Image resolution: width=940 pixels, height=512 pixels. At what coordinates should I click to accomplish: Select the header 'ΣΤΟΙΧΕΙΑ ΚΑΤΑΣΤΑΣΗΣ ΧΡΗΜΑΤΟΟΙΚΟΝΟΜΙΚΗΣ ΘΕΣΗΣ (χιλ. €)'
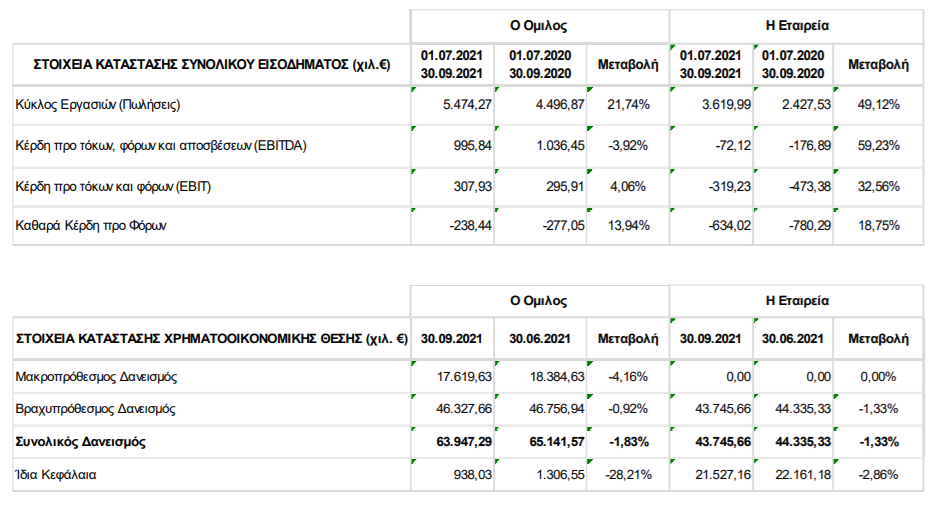(212, 339)
